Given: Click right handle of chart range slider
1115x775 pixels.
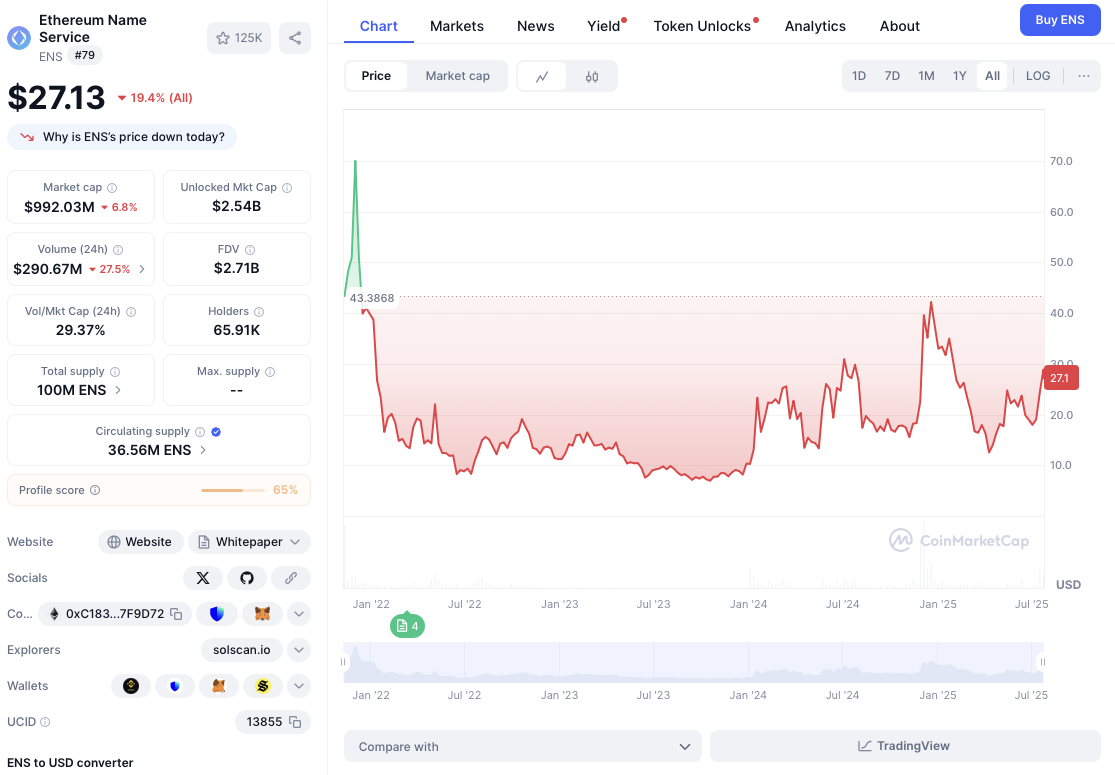Looking at the screenshot, I should click(x=1042, y=662).
